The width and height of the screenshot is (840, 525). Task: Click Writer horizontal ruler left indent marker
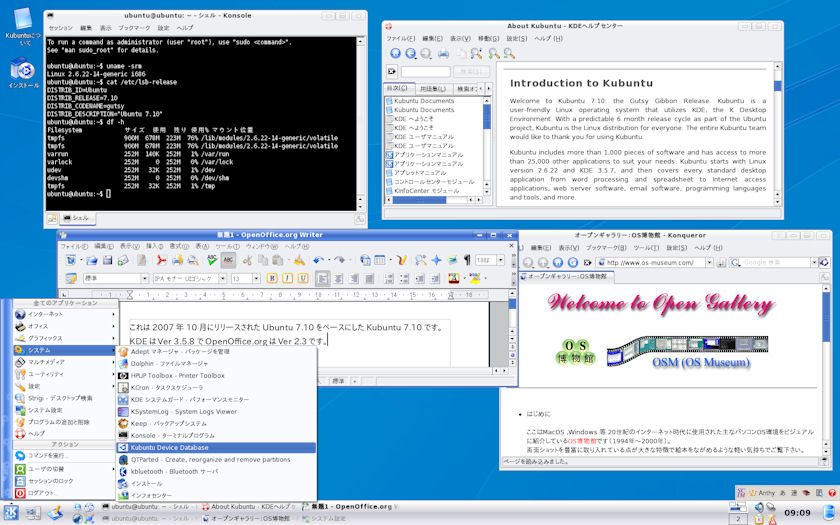point(129,295)
